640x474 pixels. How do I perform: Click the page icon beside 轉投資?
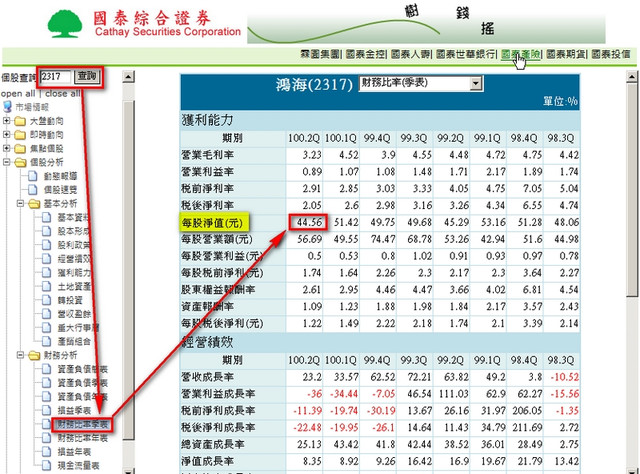[47, 300]
